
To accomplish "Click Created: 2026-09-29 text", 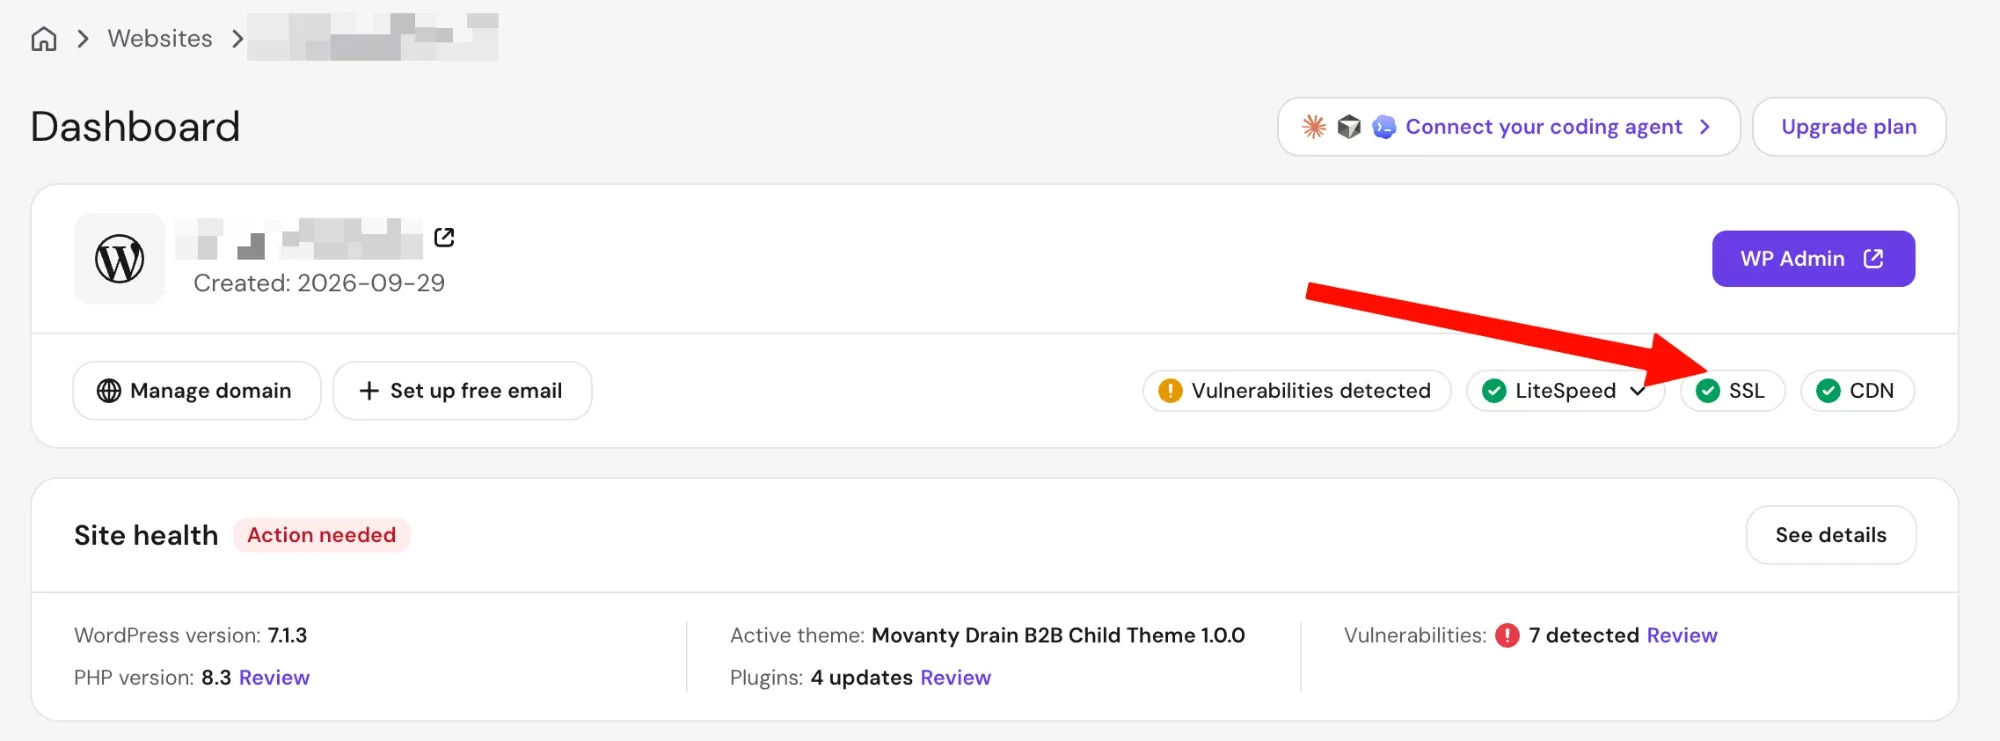I will click(319, 283).
